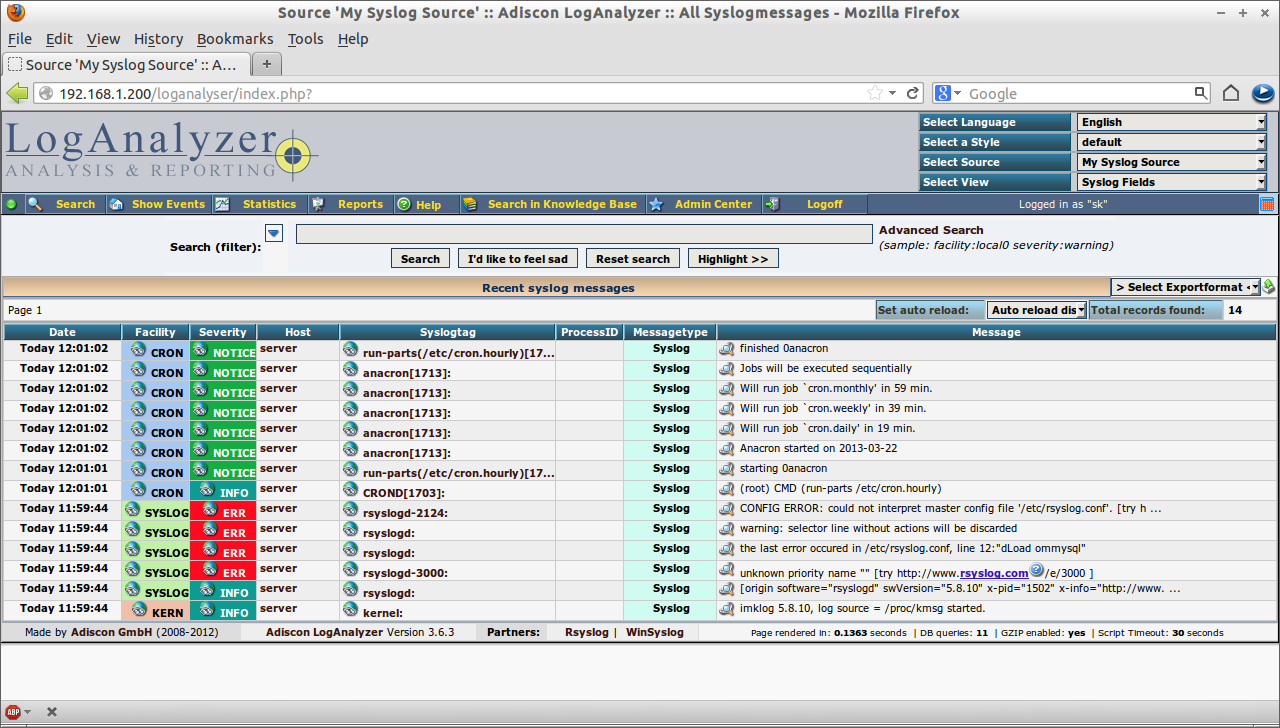This screenshot has width=1280, height=728.
Task: Click the Rsyslog partner link in the footer
Action: point(586,632)
